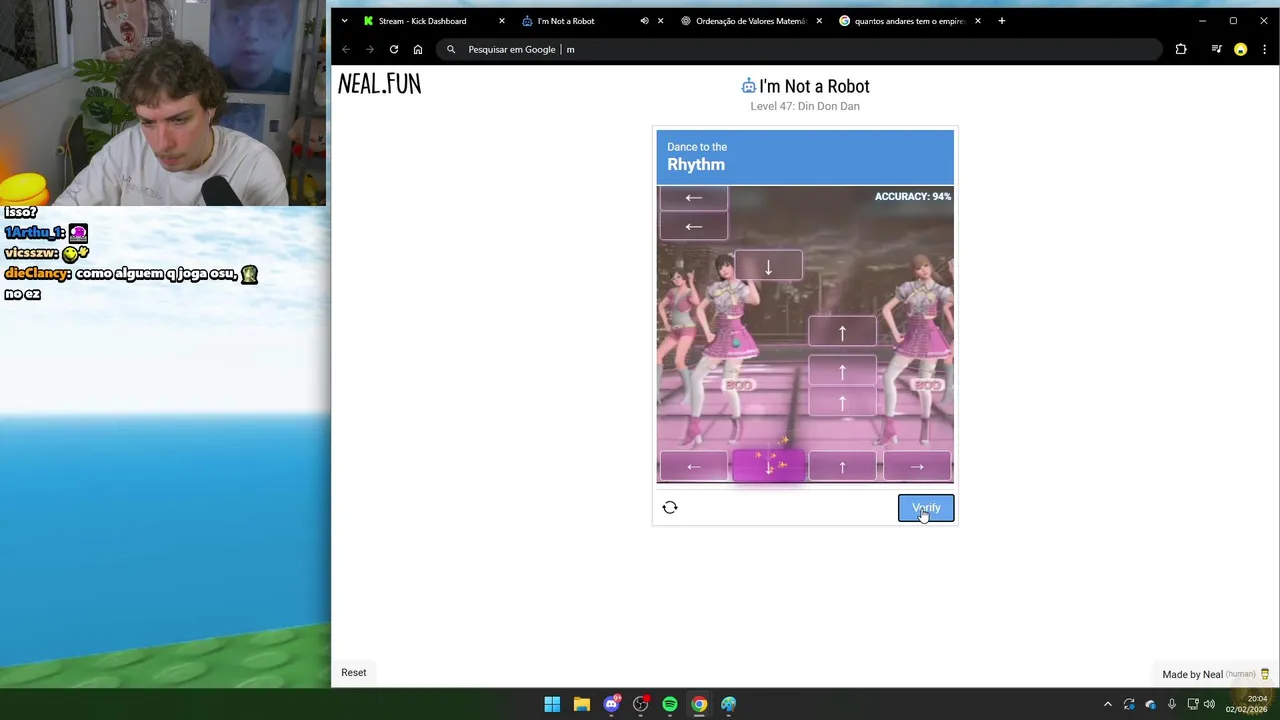Hit the glowing pink down arrow receptor
1280x720 pixels.
tap(768, 466)
